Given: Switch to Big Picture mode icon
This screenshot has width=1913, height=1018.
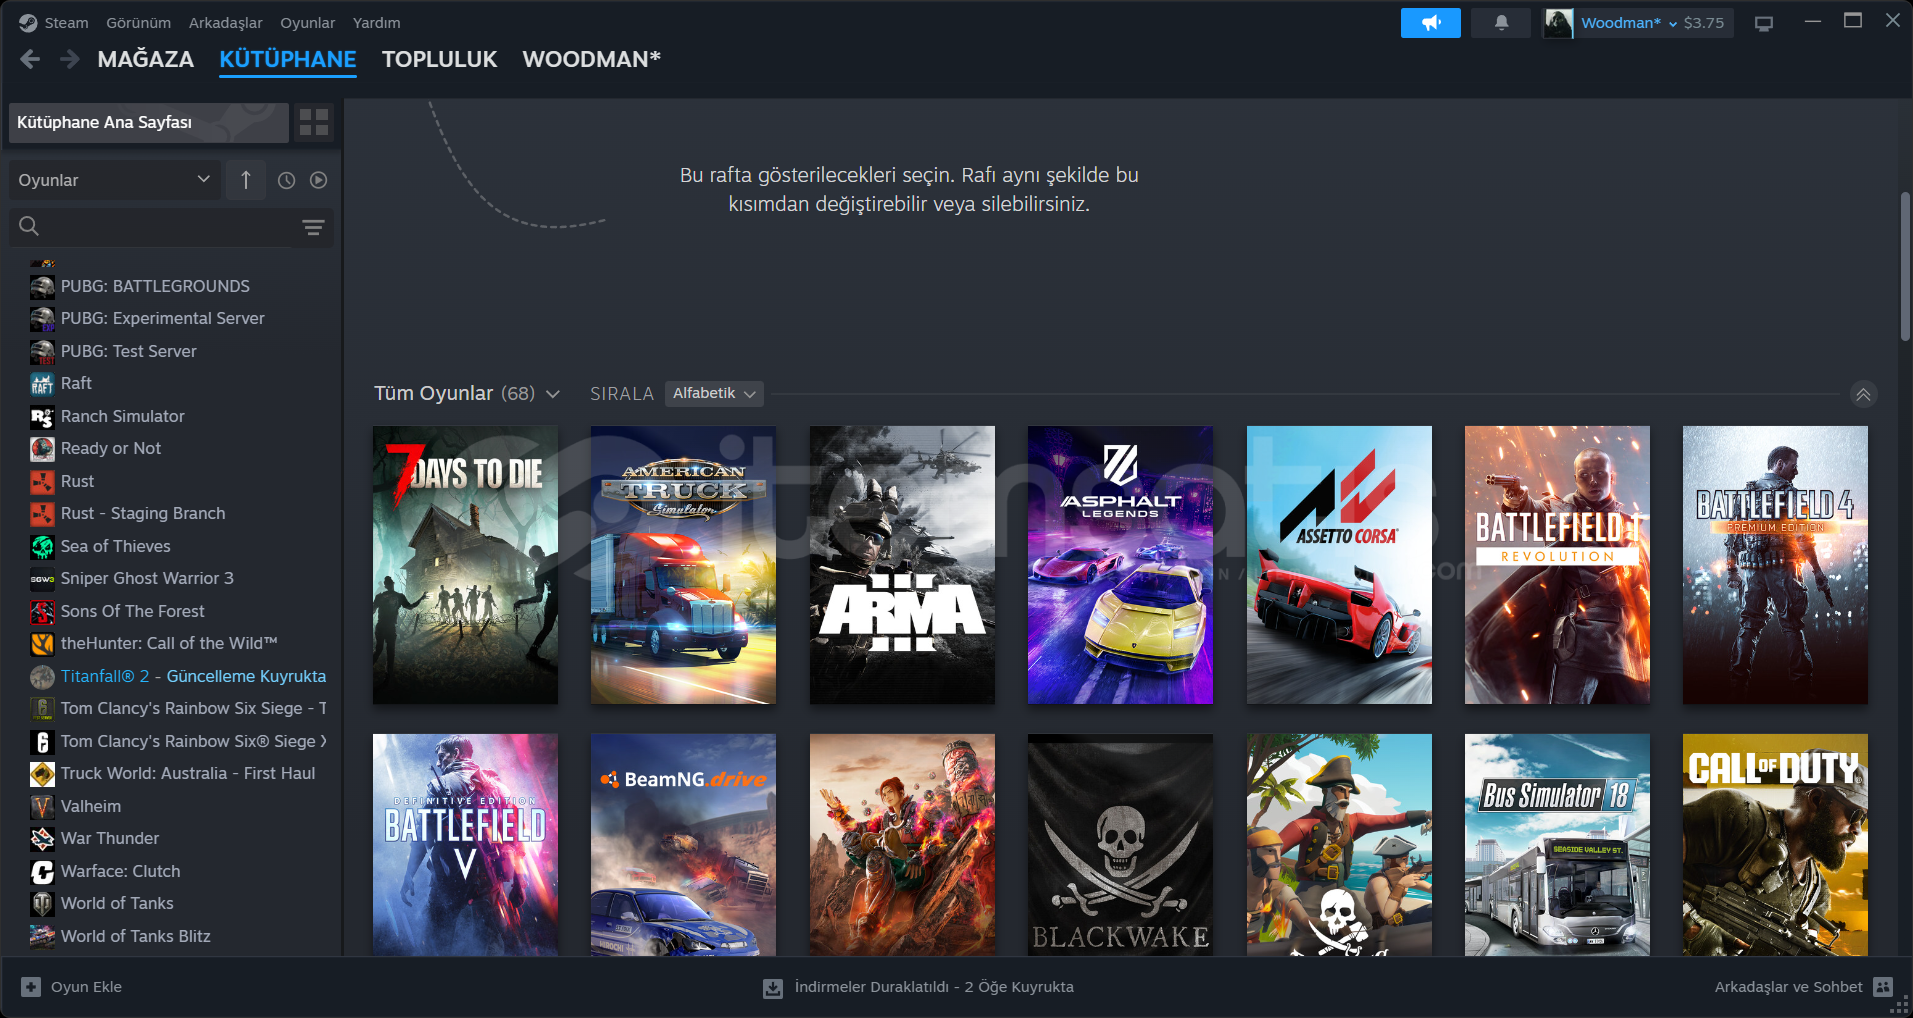Looking at the screenshot, I should tap(1763, 23).
